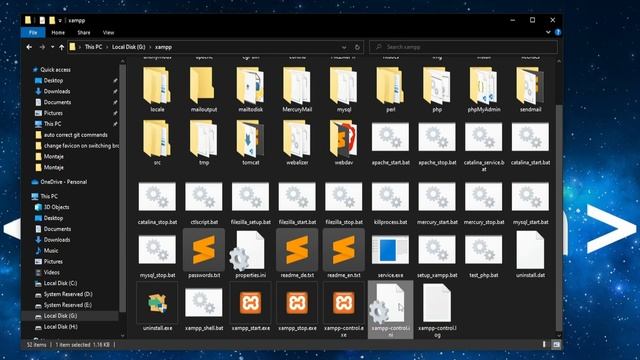The height and width of the screenshot is (360, 640).
Task: Open the View ribbon tab
Action: (x=108, y=33)
